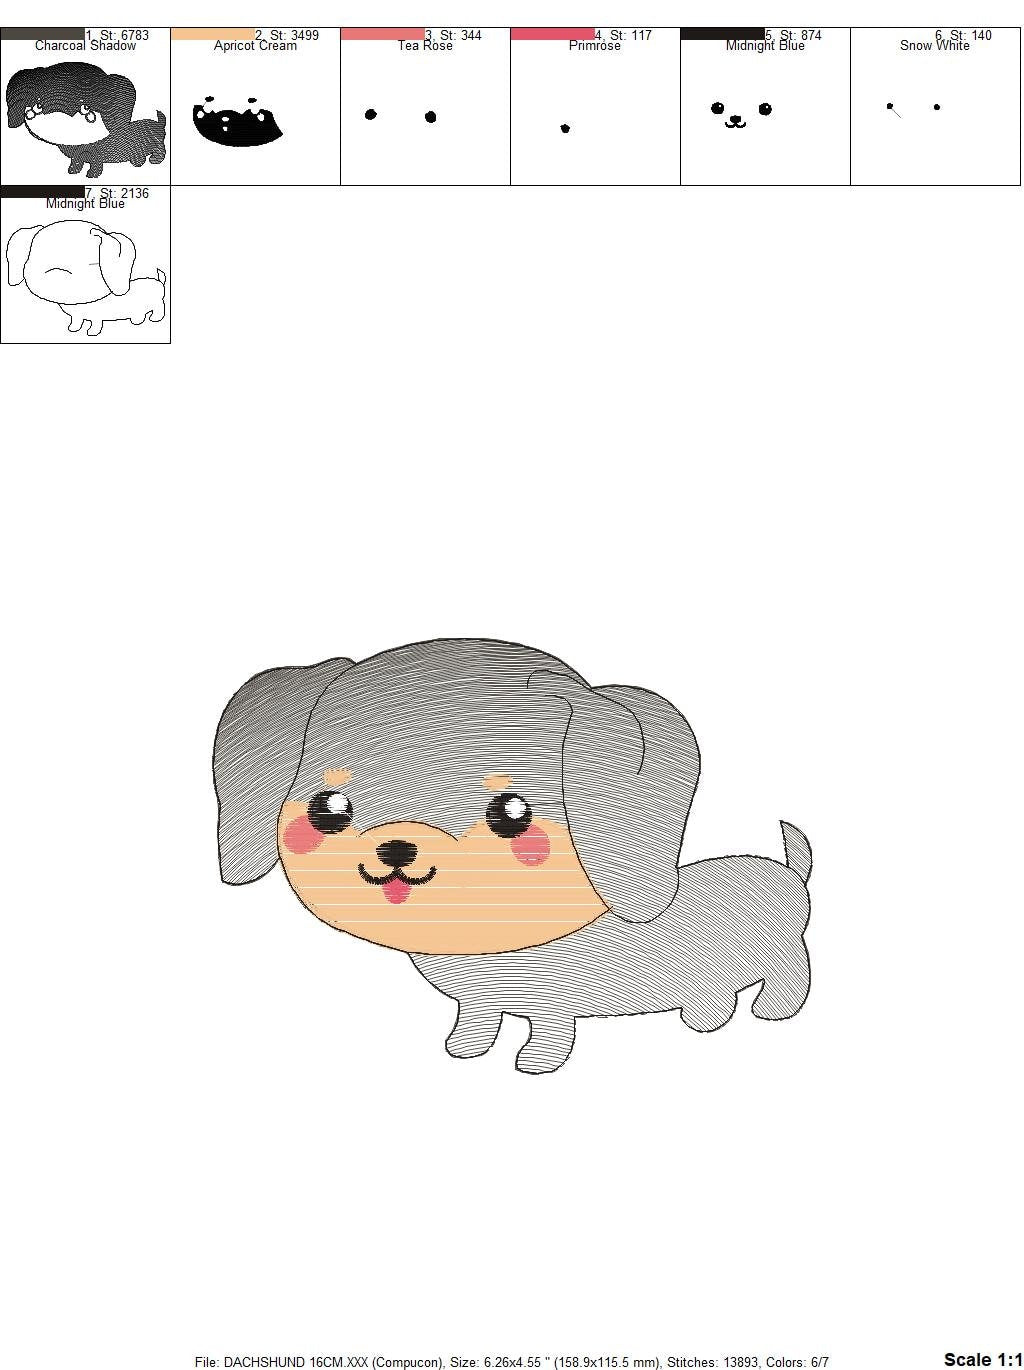Click the Charcoal Shadow color bar
Screen dimensions: 1024x1370
(43, 34)
